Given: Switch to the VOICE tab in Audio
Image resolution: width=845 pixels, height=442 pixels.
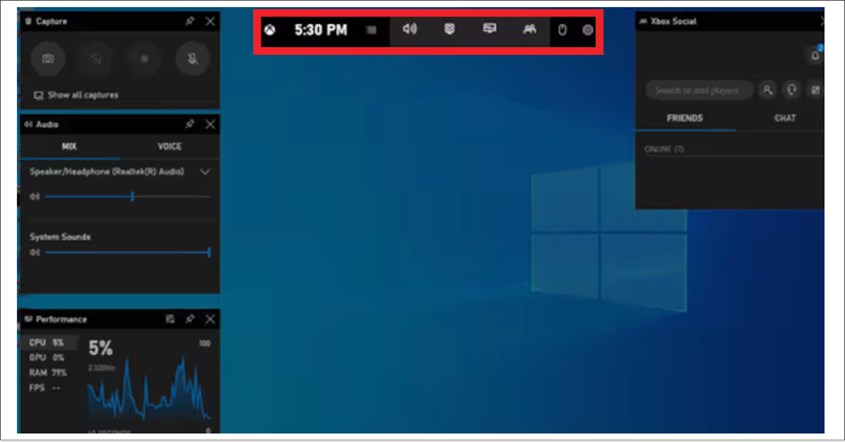Looking at the screenshot, I should pos(169,146).
